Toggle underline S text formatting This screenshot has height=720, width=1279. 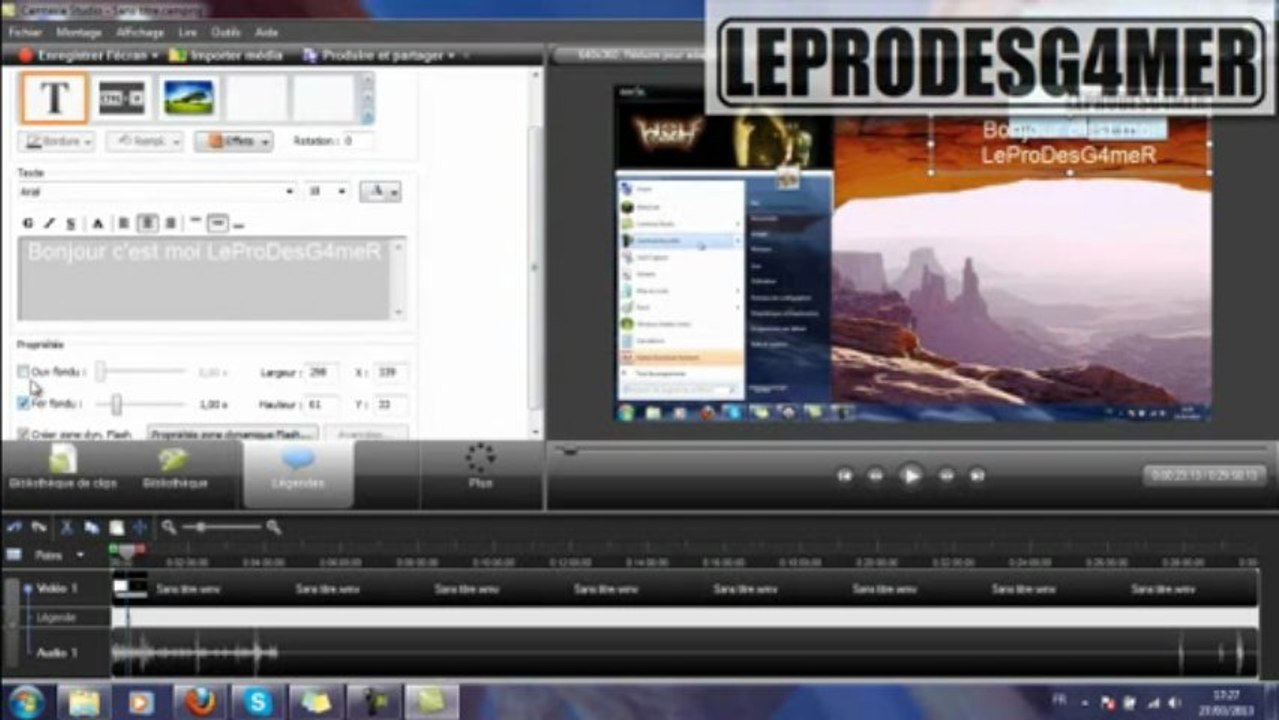tap(71, 223)
